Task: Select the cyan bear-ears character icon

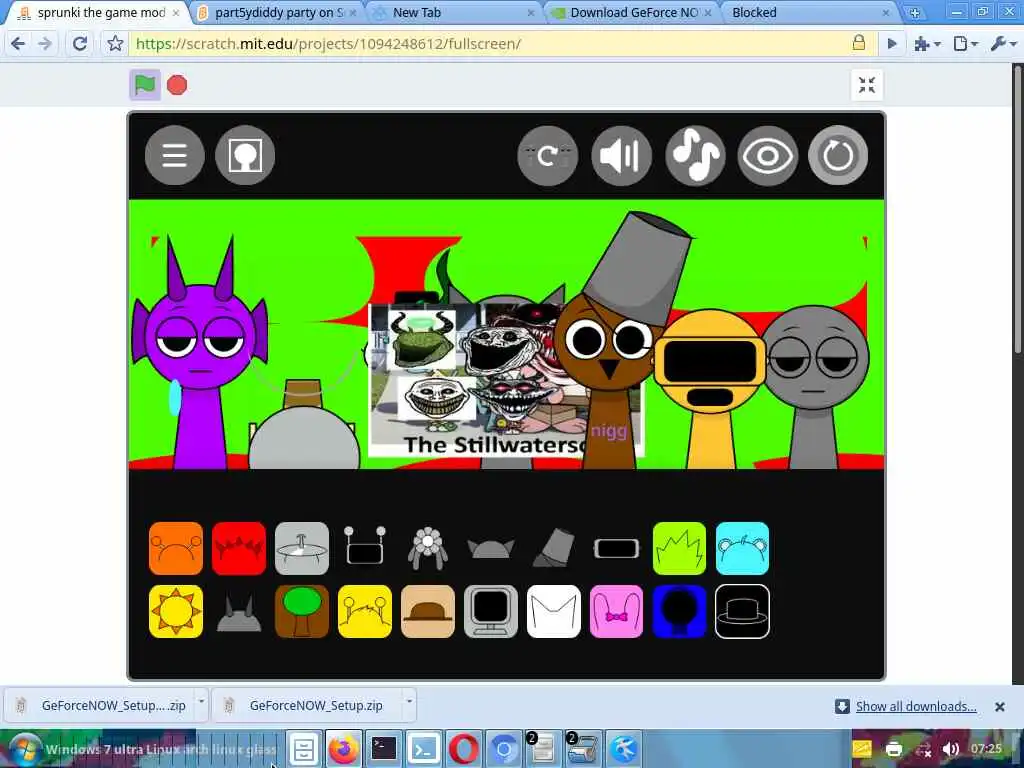Action: [x=743, y=549]
